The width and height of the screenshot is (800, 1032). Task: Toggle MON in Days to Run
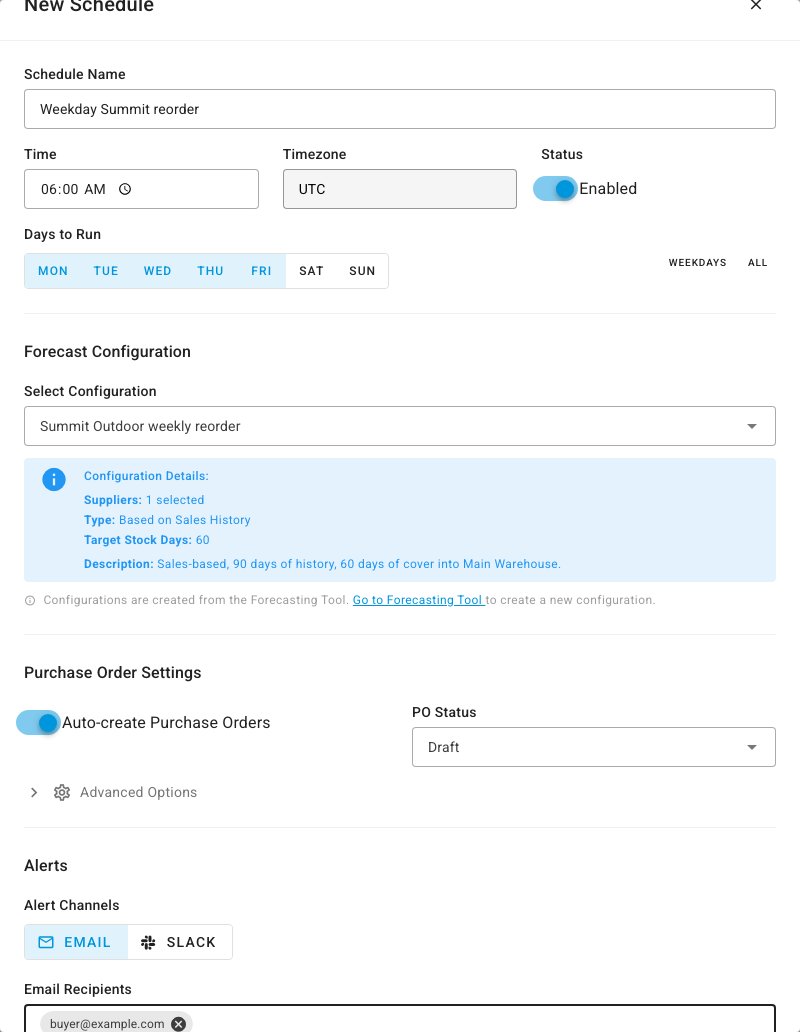coord(53,271)
